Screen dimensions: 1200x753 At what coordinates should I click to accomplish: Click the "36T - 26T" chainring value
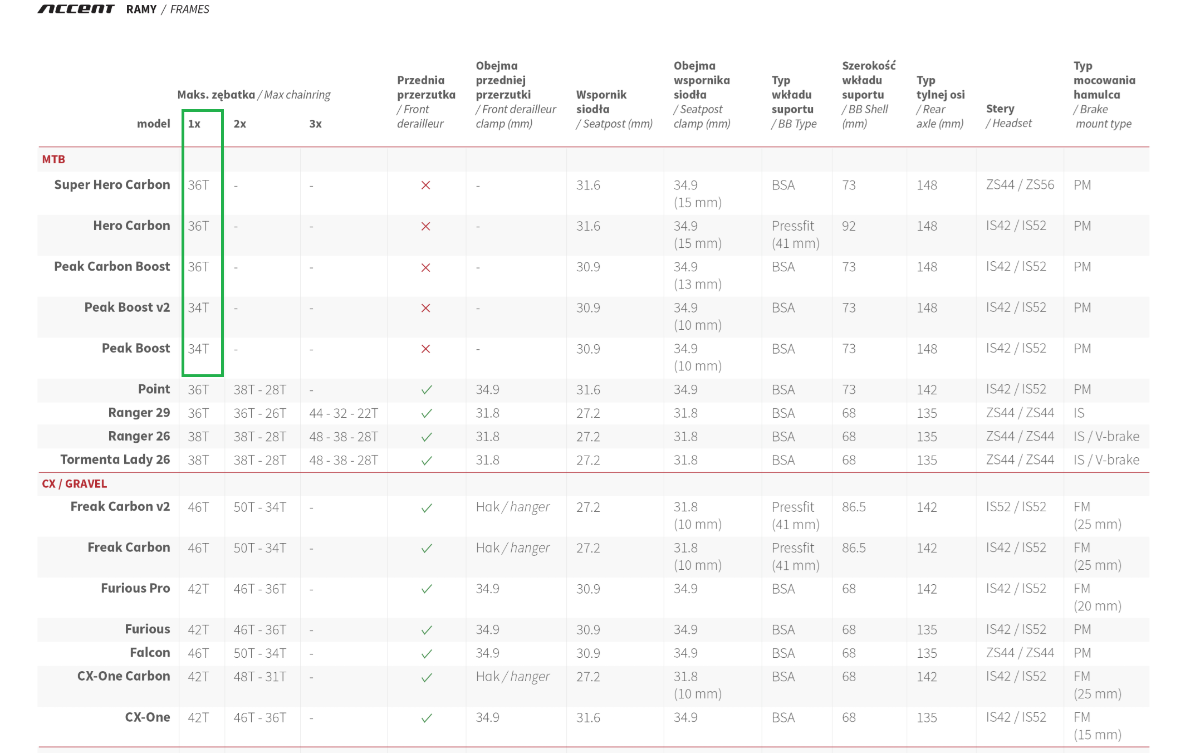click(260, 413)
